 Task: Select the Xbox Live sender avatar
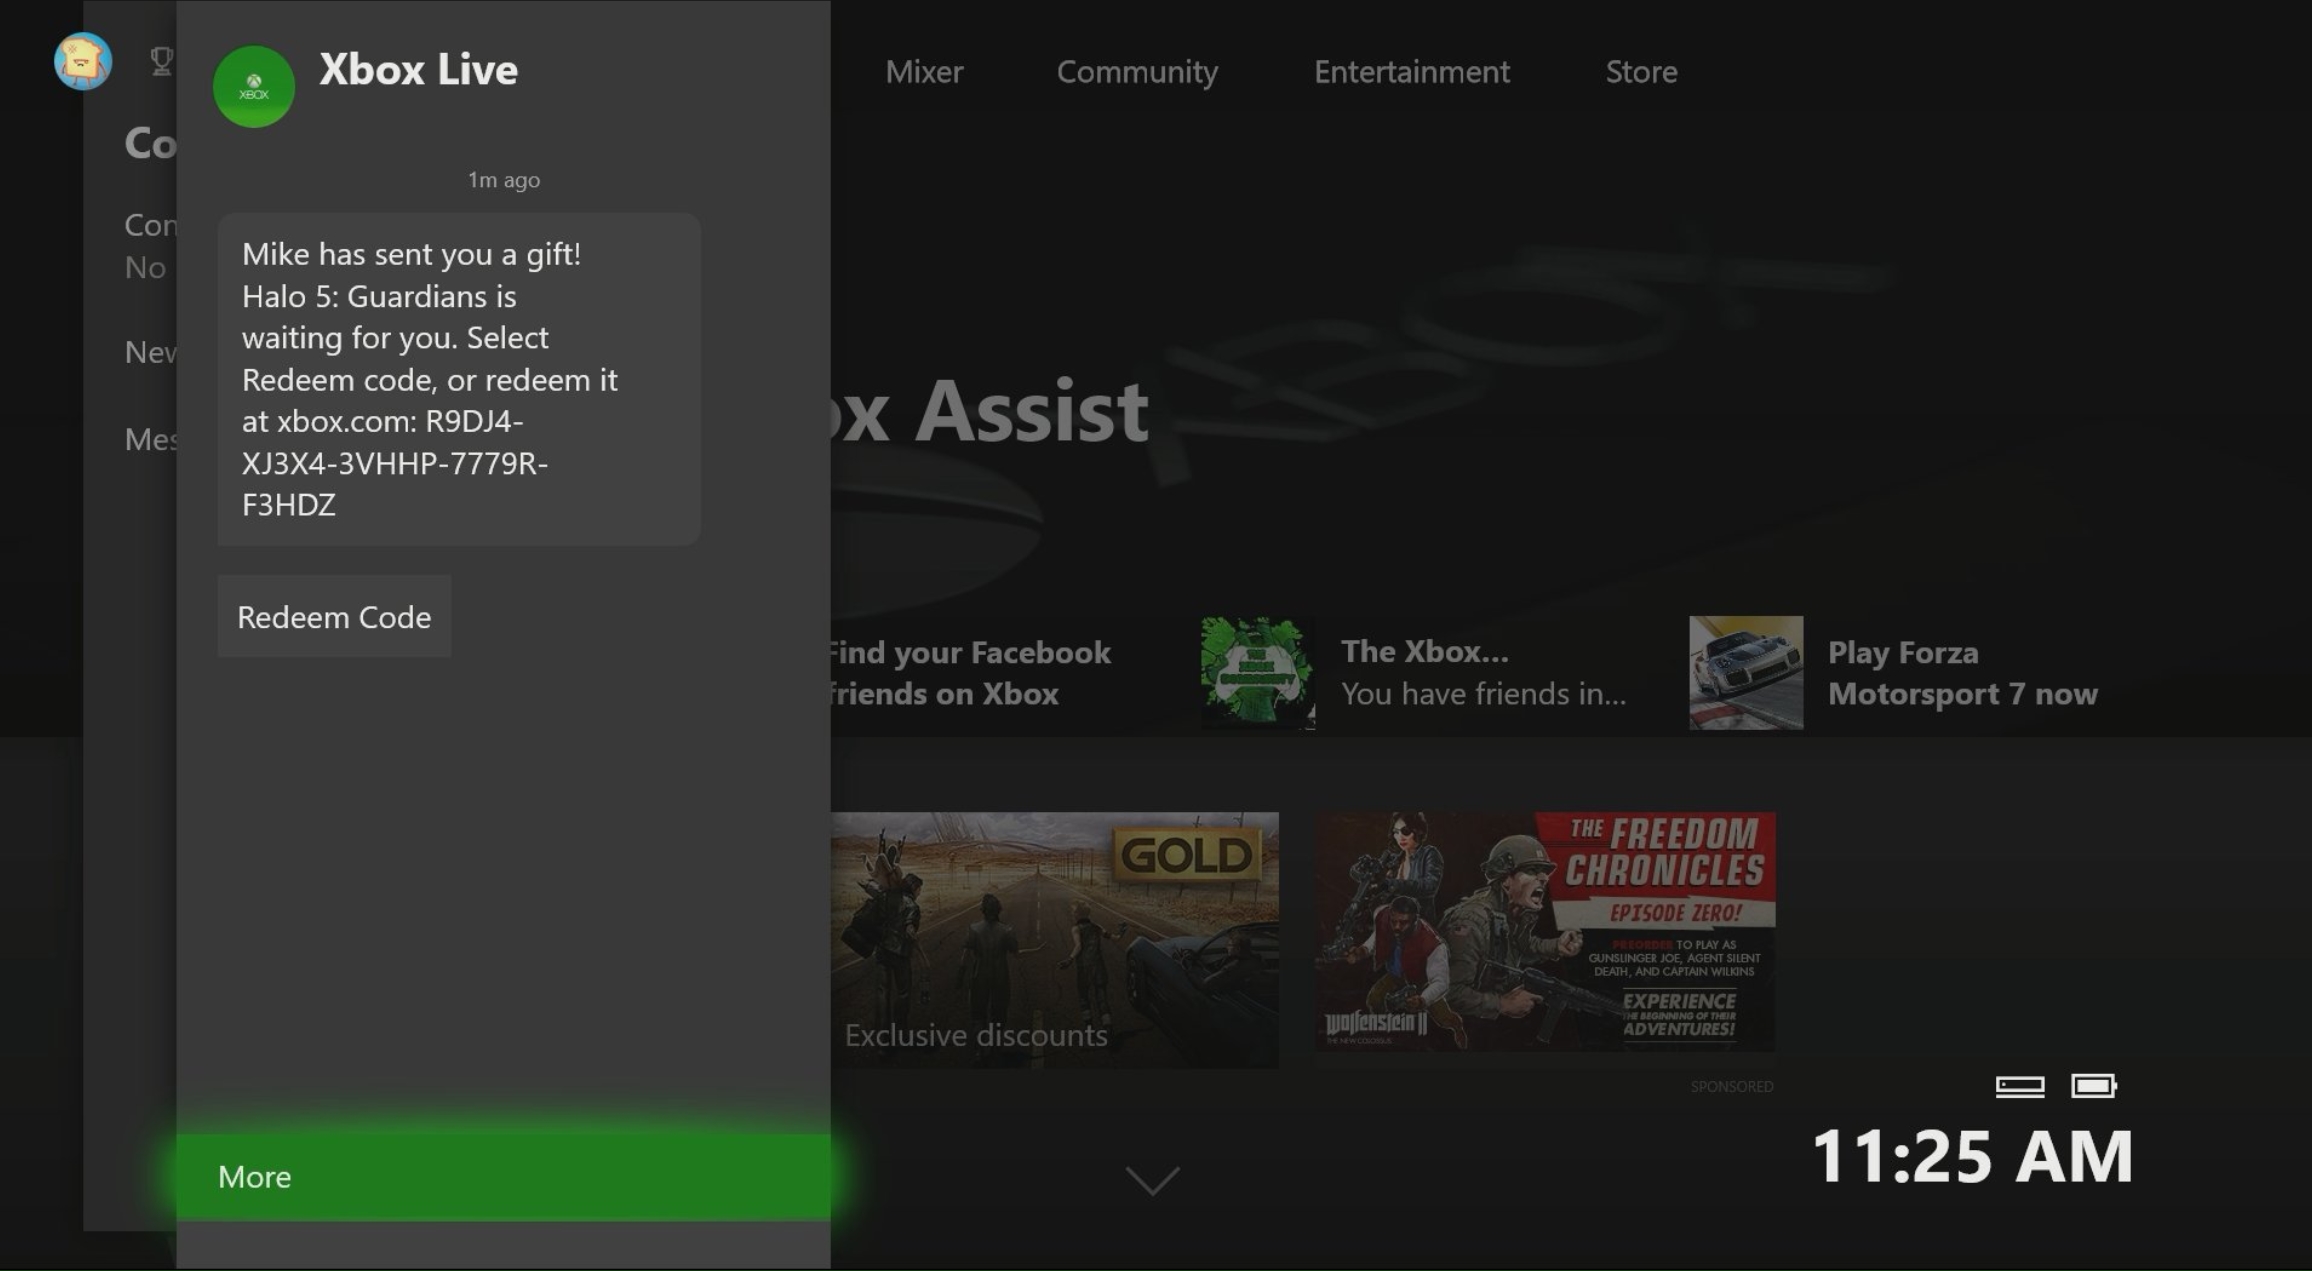(254, 86)
